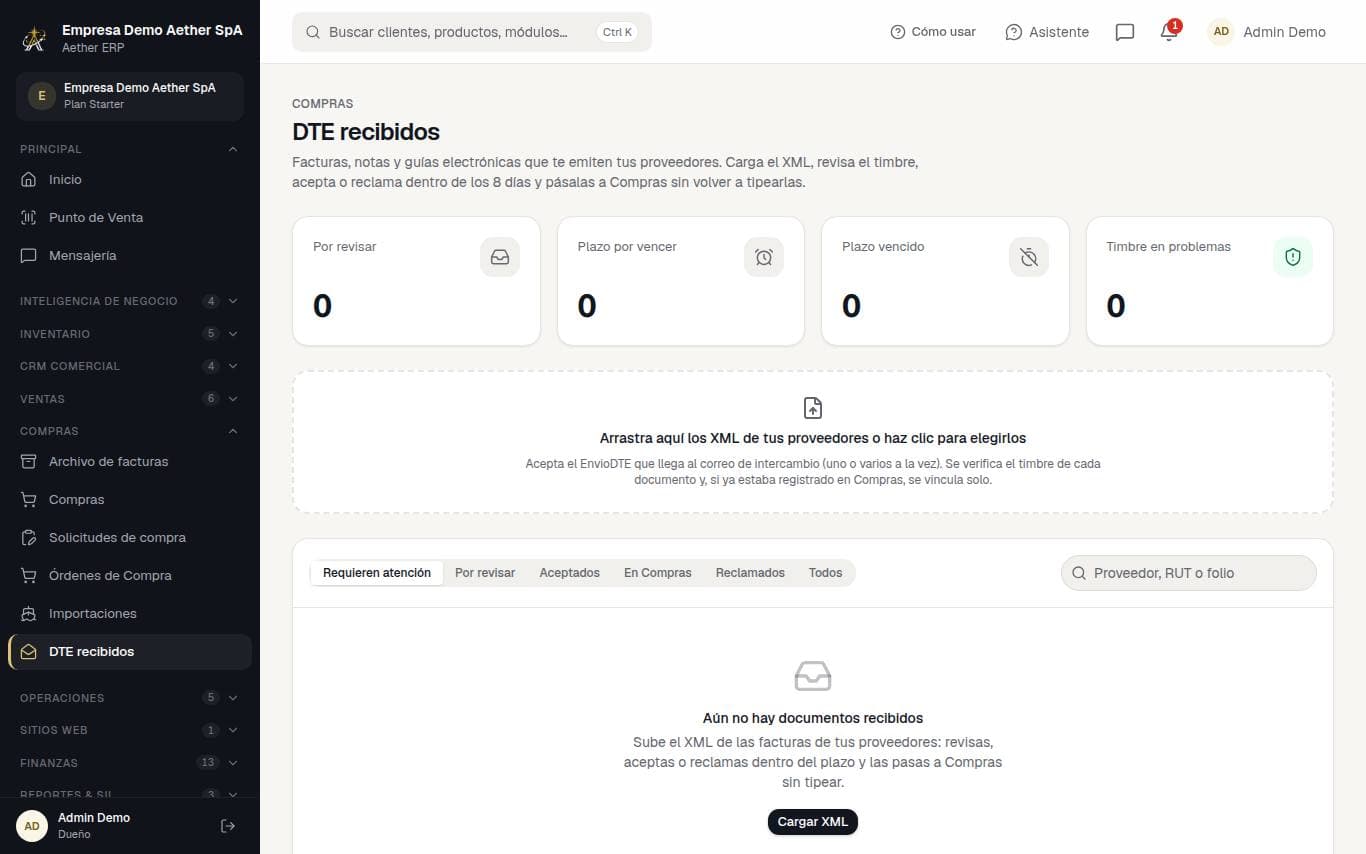The height and width of the screenshot is (854, 1366).
Task: Click the upload file icon in drop zone
Action: click(x=813, y=408)
